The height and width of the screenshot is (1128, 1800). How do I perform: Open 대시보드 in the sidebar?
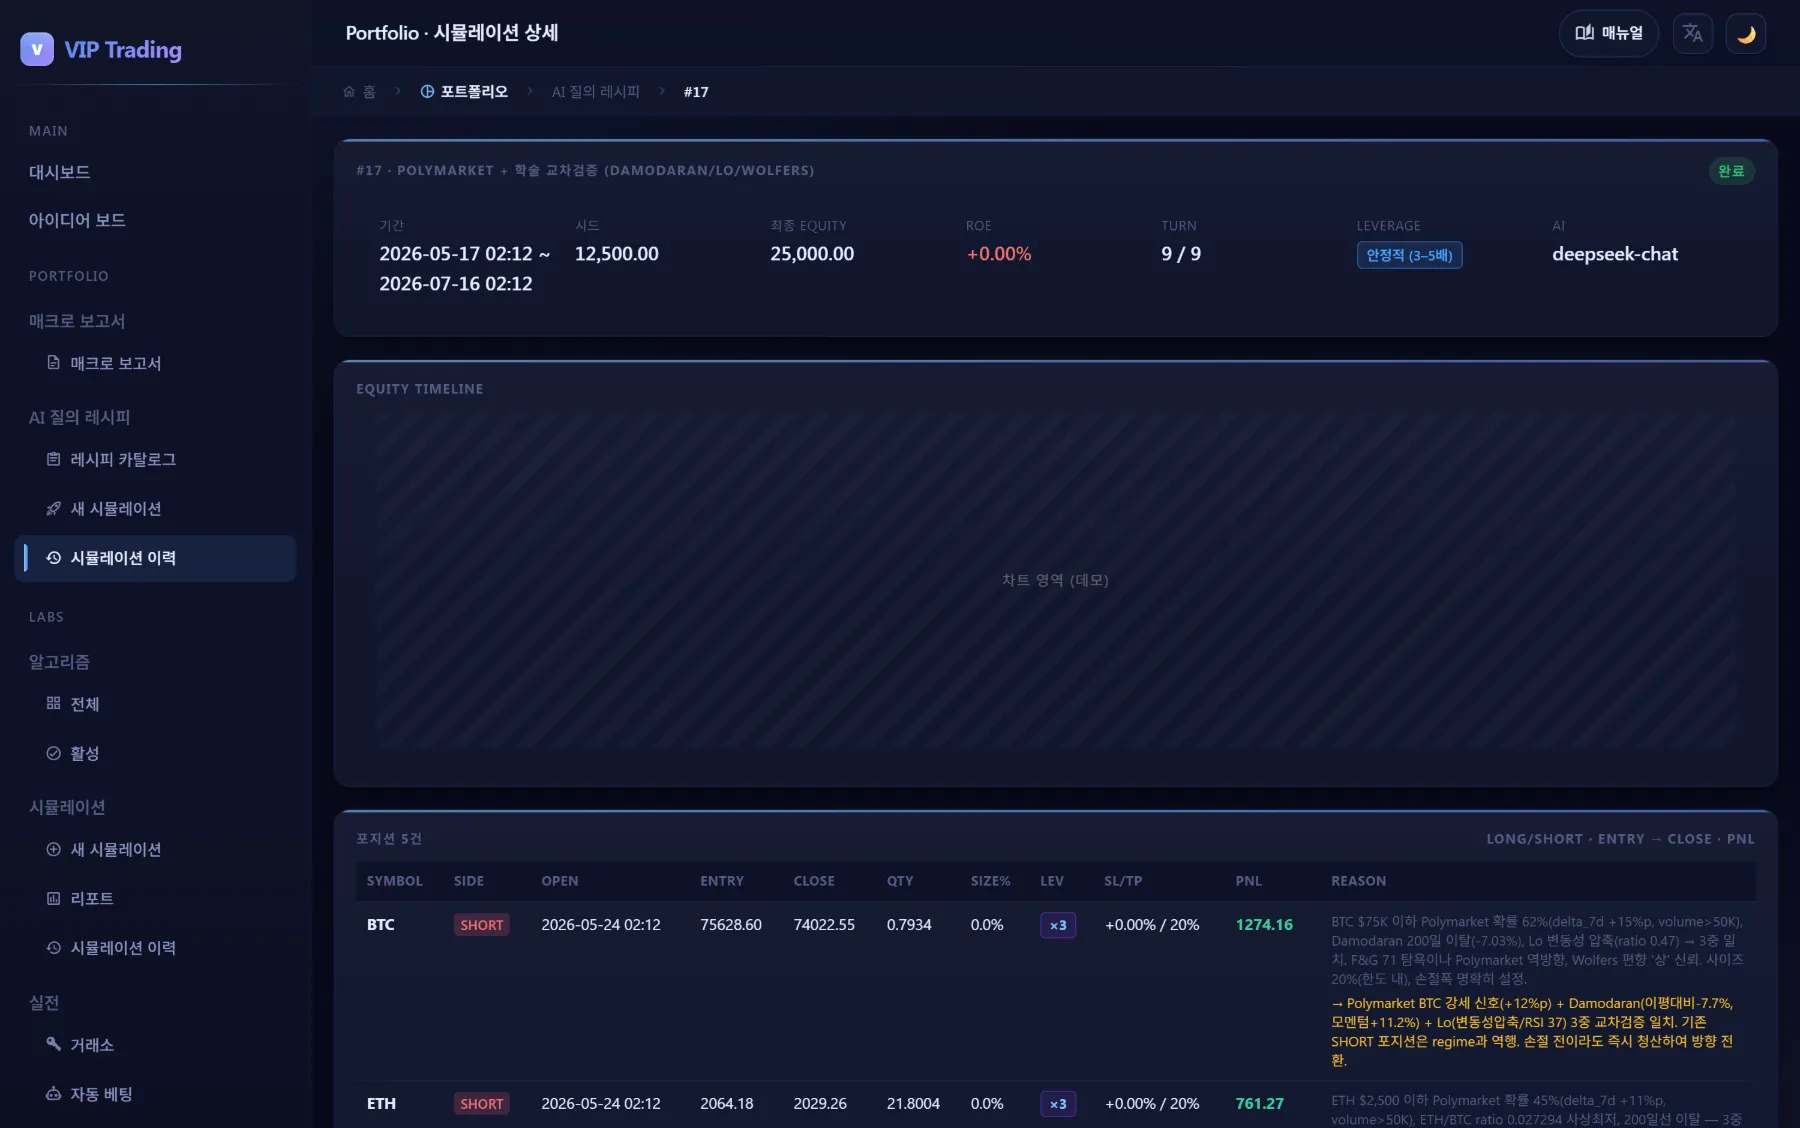(x=60, y=172)
